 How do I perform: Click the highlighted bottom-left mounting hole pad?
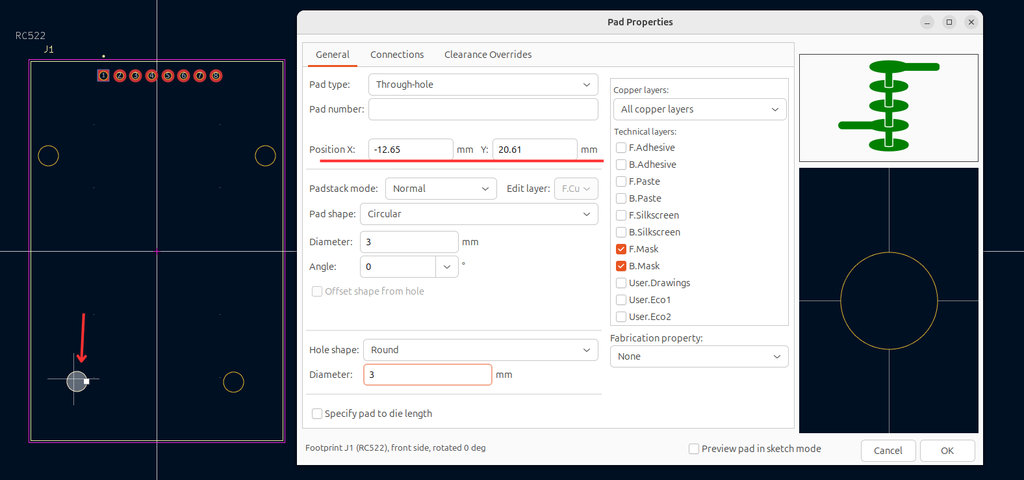point(76,380)
